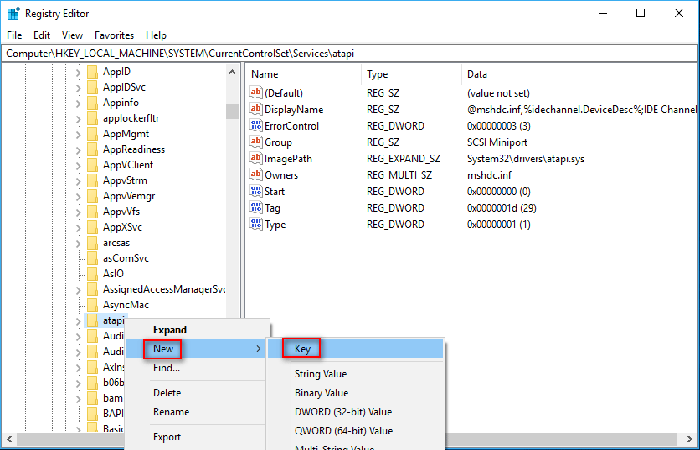Choose New in the context menu
This screenshot has height=450, width=700.
pos(197,349)
